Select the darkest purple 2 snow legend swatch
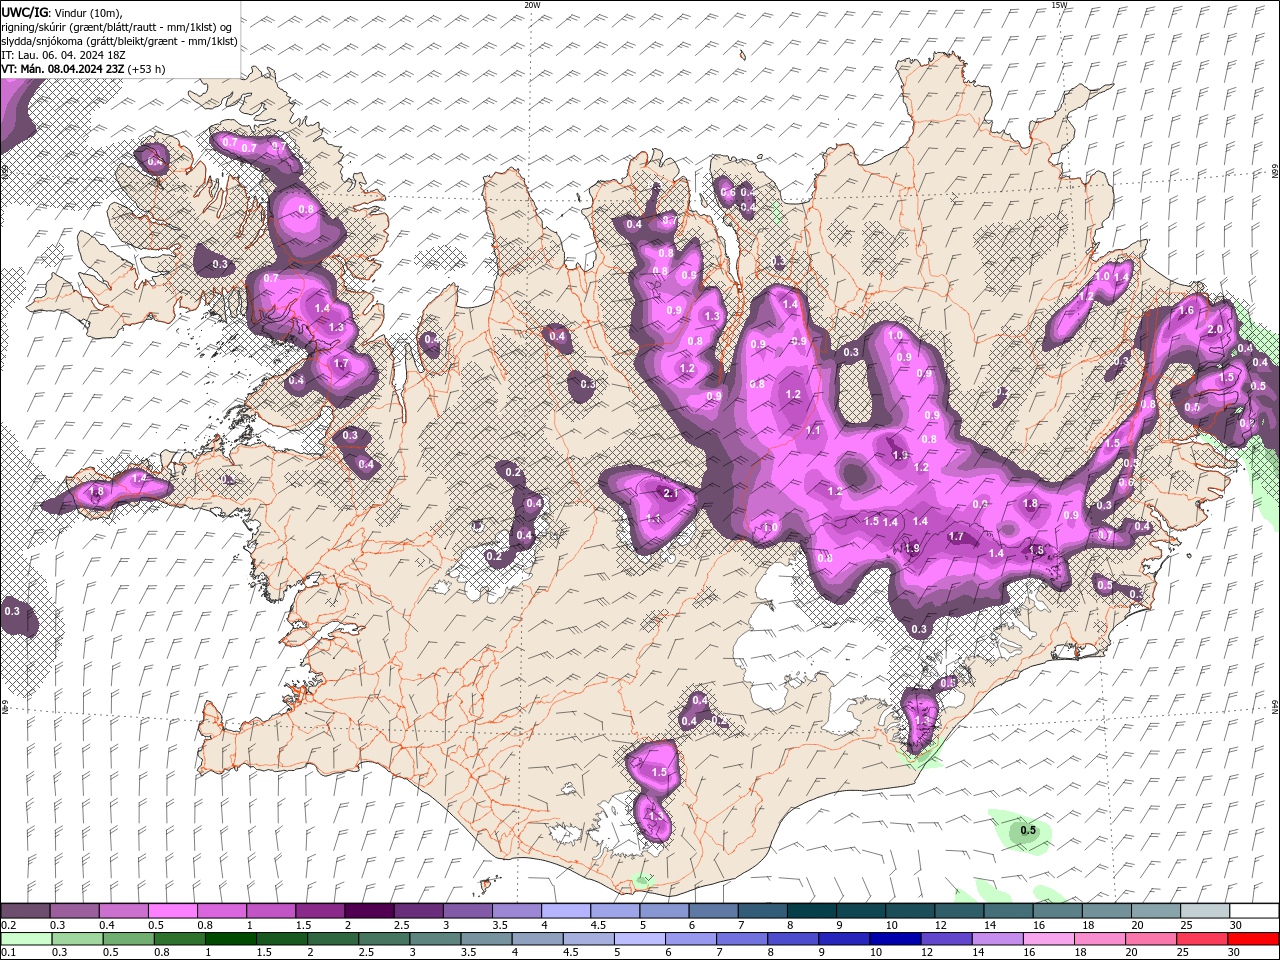 tap(368, 910)
